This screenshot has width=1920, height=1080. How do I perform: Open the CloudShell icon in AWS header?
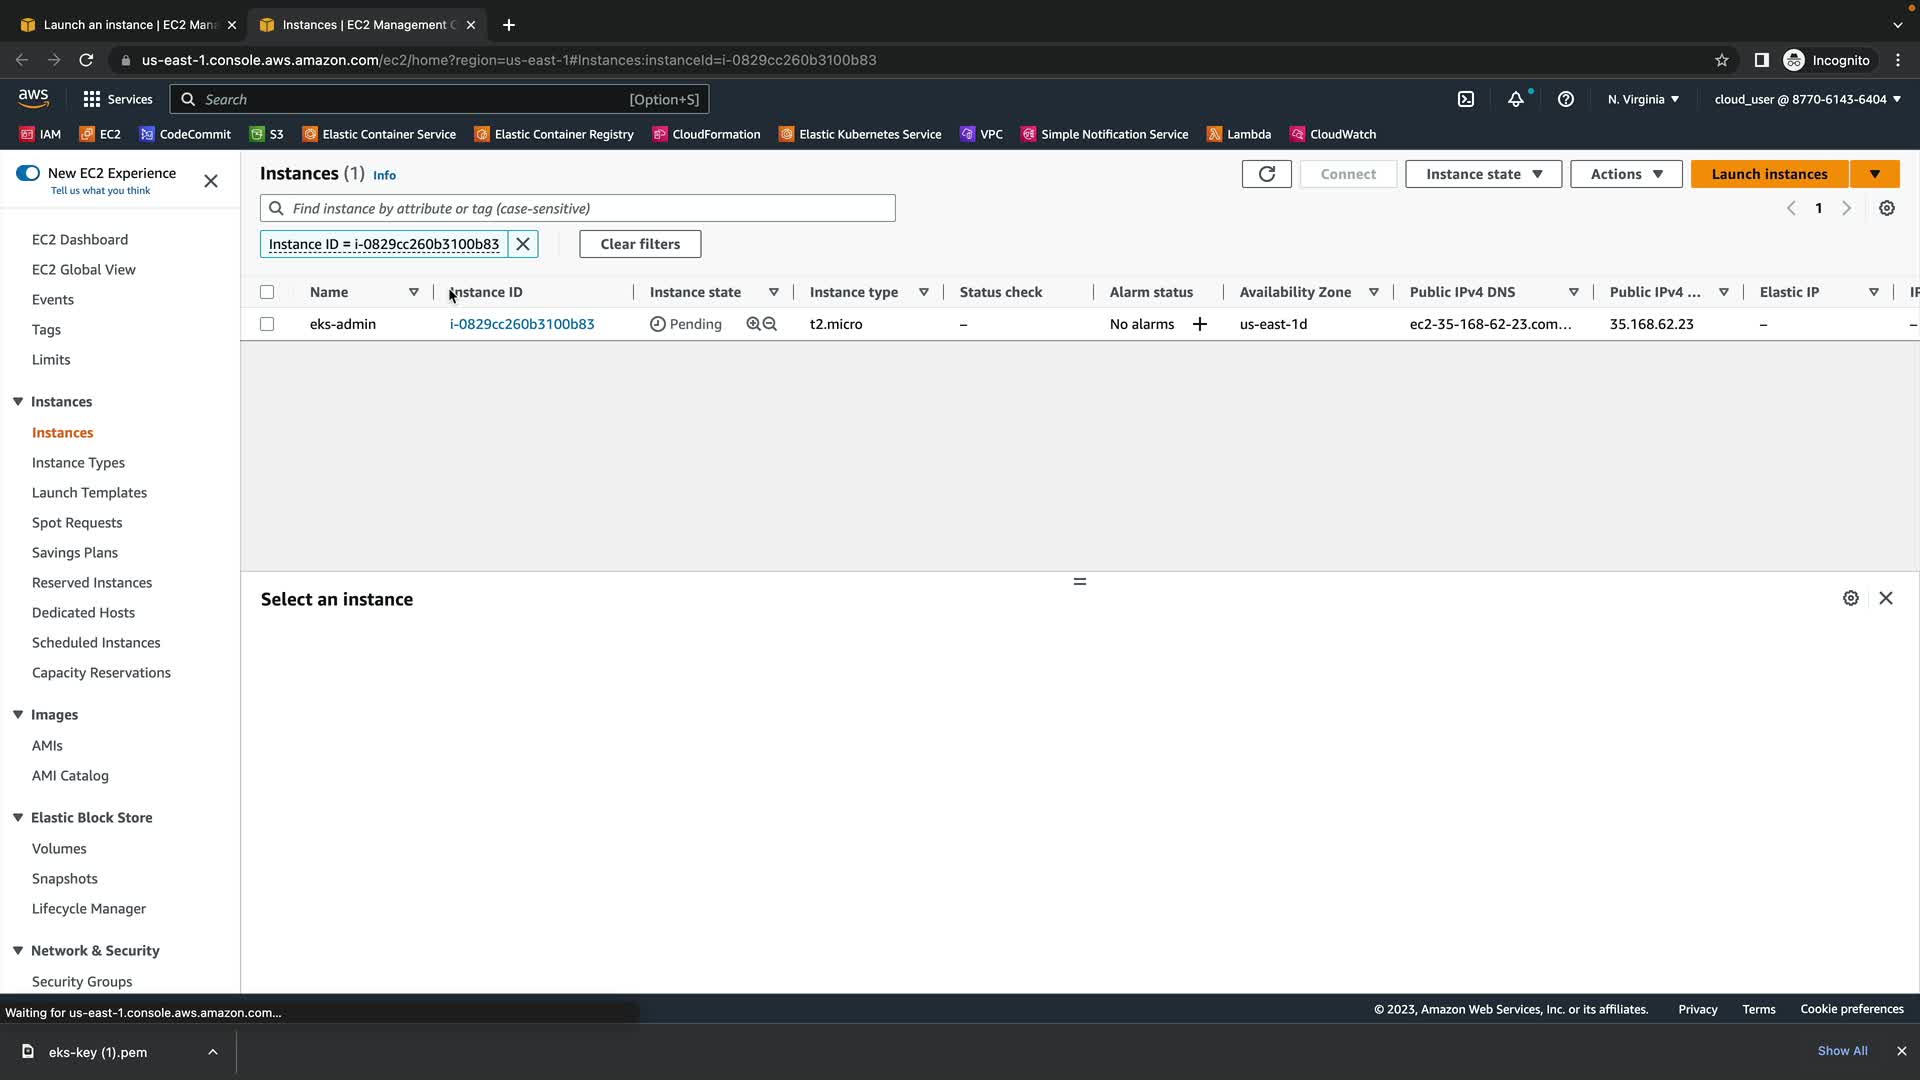click(x=1466, y=99)
